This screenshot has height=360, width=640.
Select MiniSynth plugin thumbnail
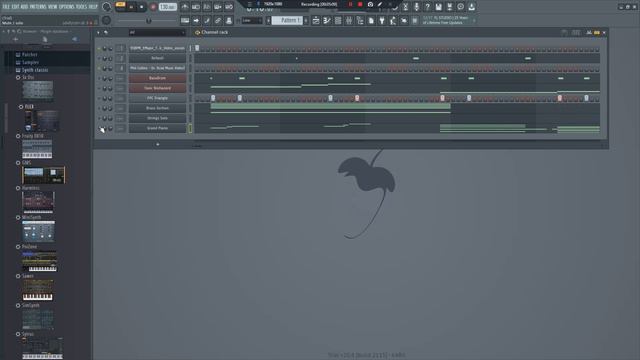[38, 231]
